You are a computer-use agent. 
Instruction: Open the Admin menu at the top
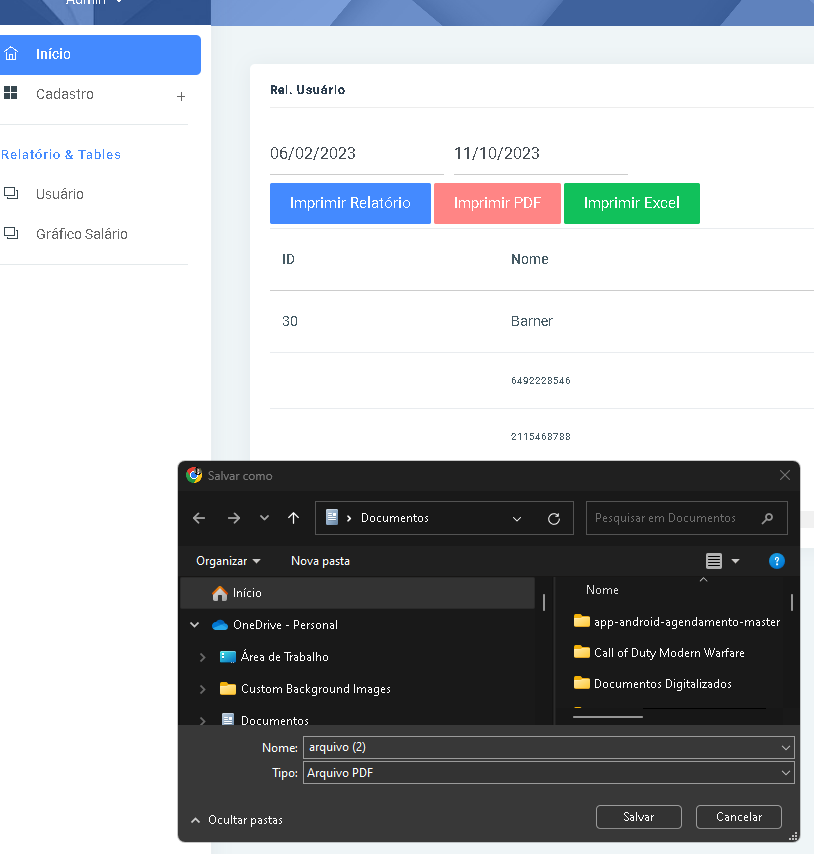(x=92, y=3)
